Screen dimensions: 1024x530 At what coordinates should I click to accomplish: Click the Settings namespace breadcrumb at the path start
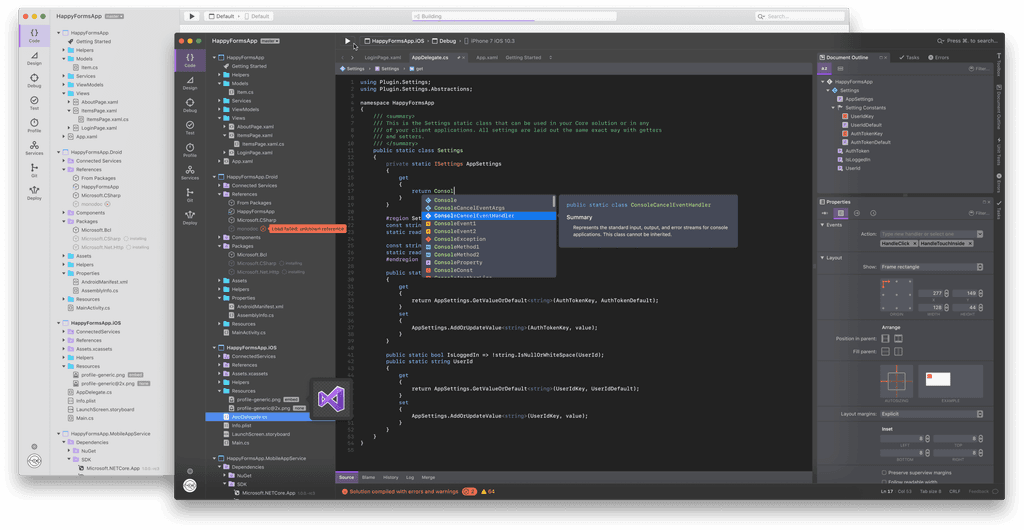(352, 69)
